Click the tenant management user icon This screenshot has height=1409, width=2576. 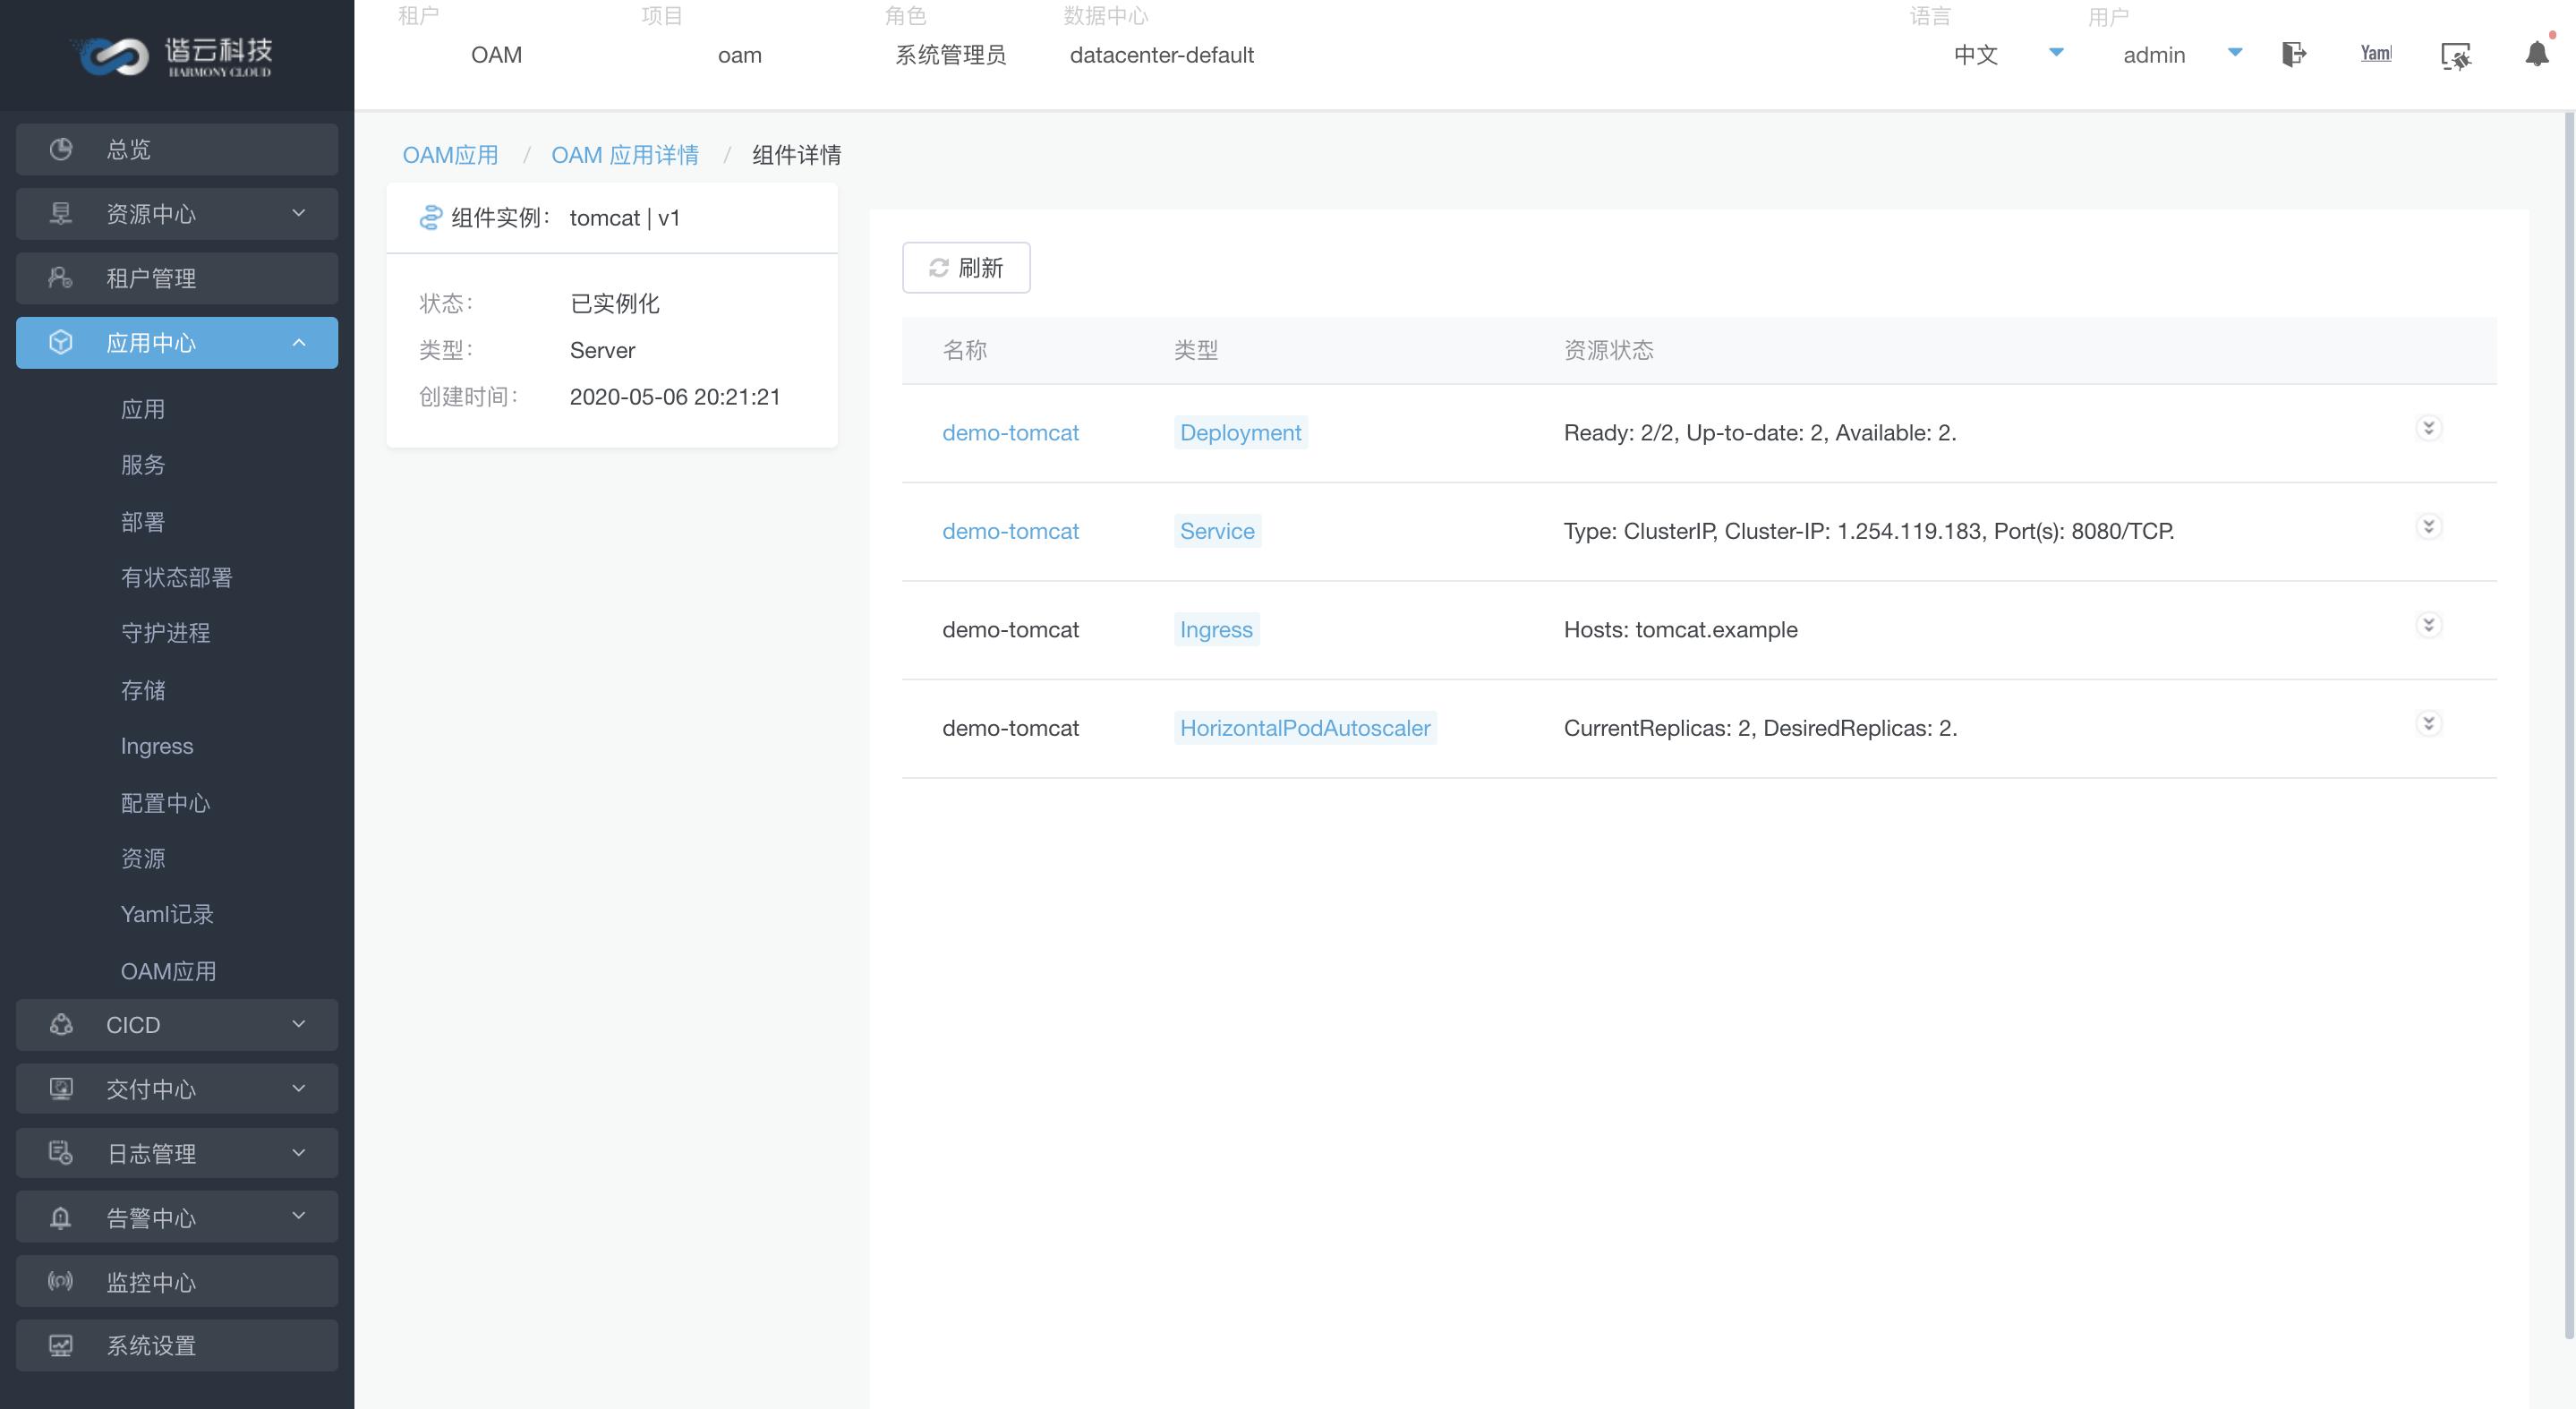click(61, 277)
